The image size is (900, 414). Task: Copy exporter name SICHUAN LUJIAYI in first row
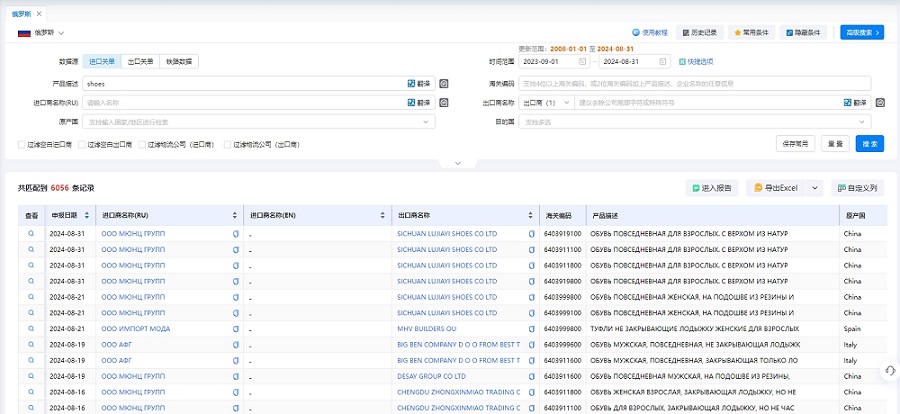coord(531,234)
